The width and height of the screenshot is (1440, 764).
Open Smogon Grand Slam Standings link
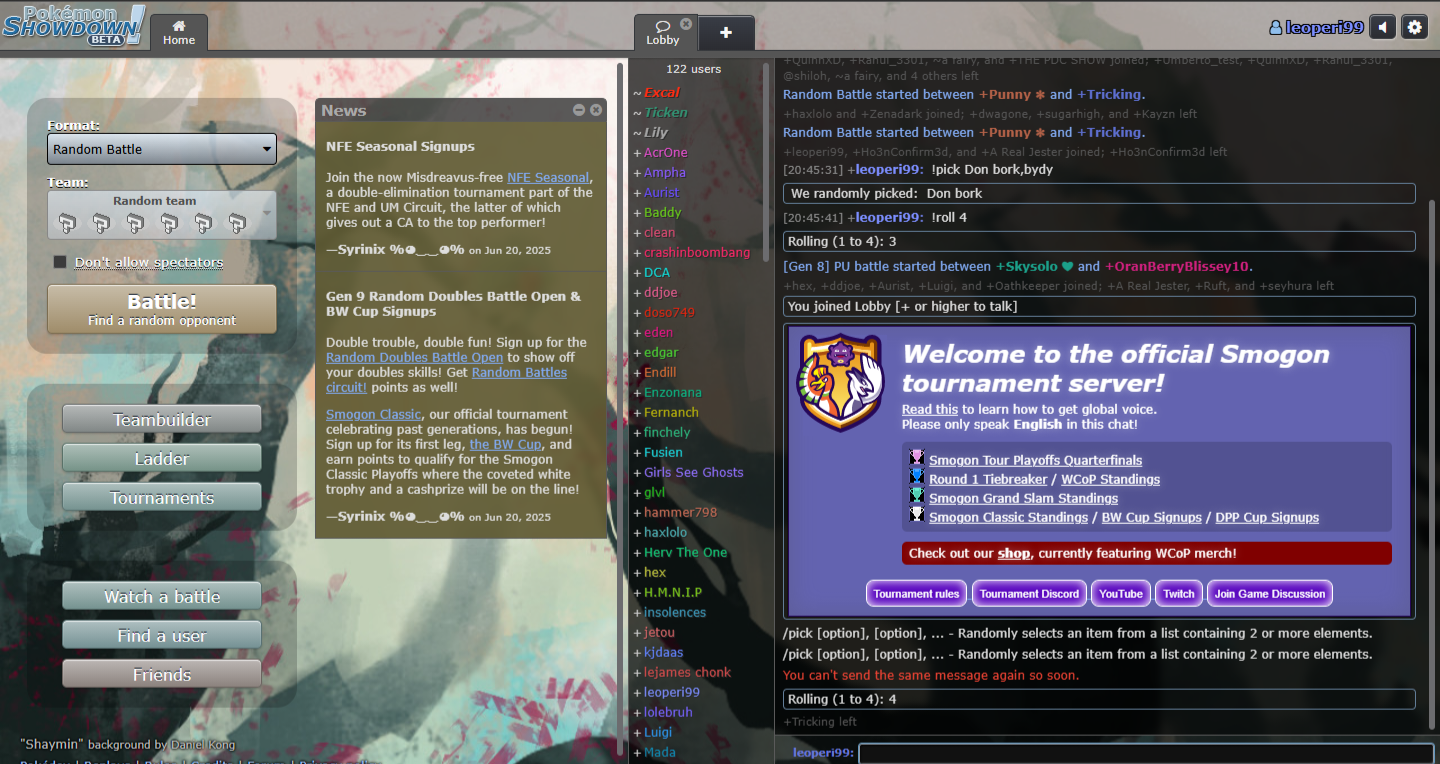click(1023, 498)
